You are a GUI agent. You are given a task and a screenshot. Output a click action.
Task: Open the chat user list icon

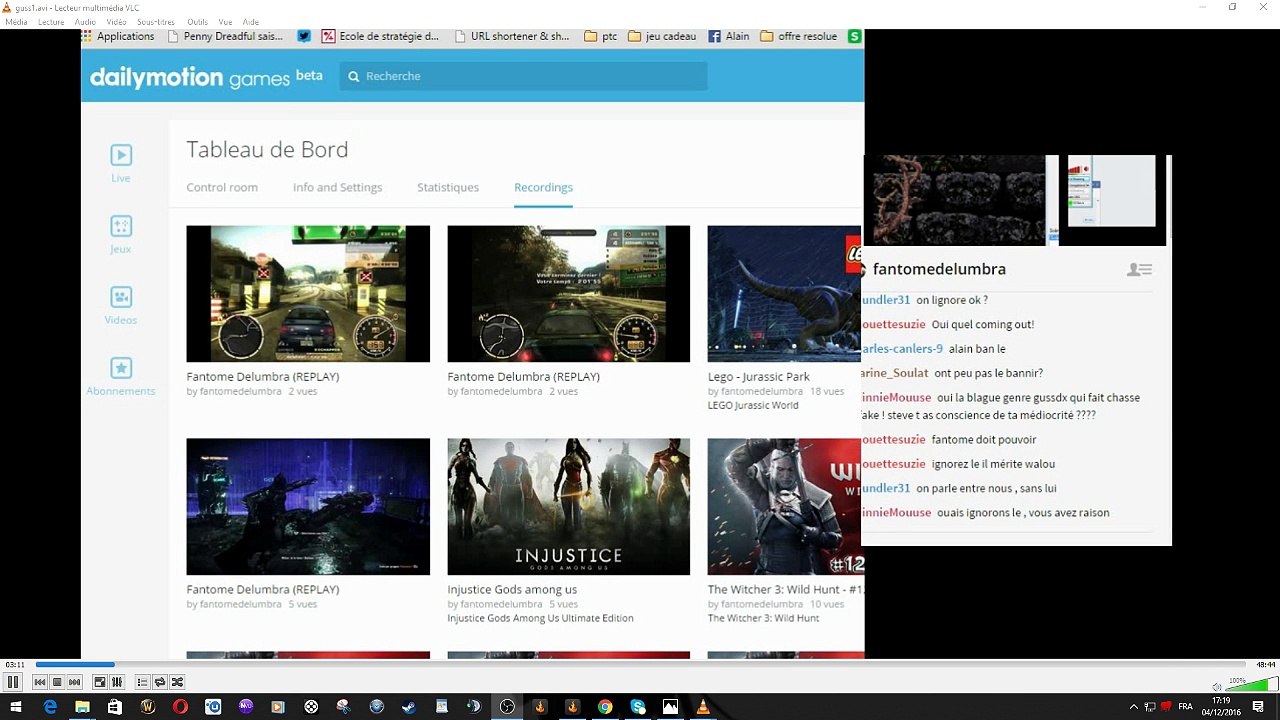(1139, 269)
